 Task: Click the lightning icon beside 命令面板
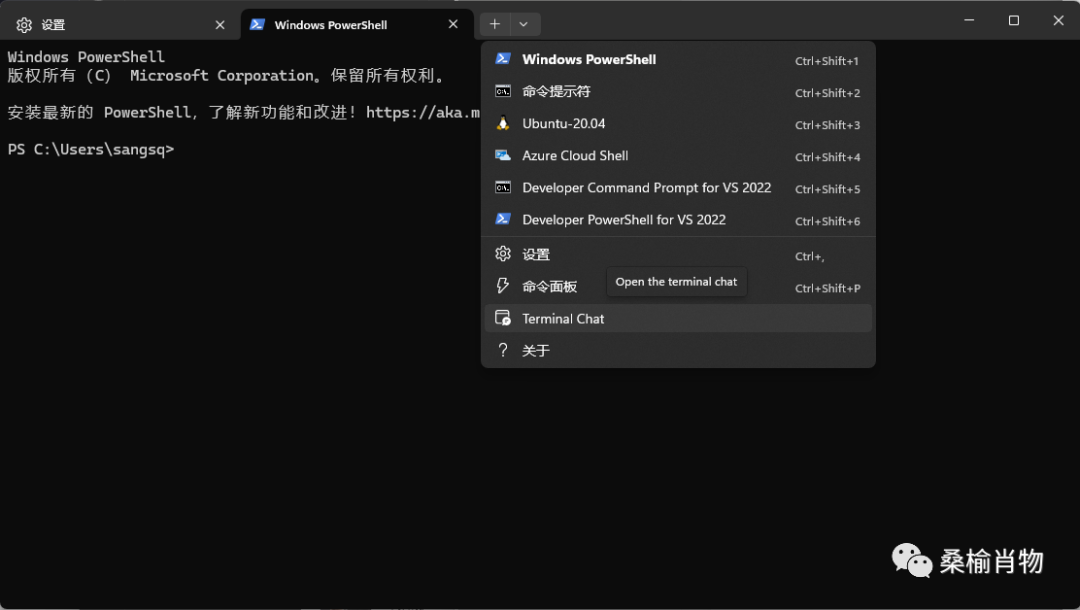pos(503,286)
